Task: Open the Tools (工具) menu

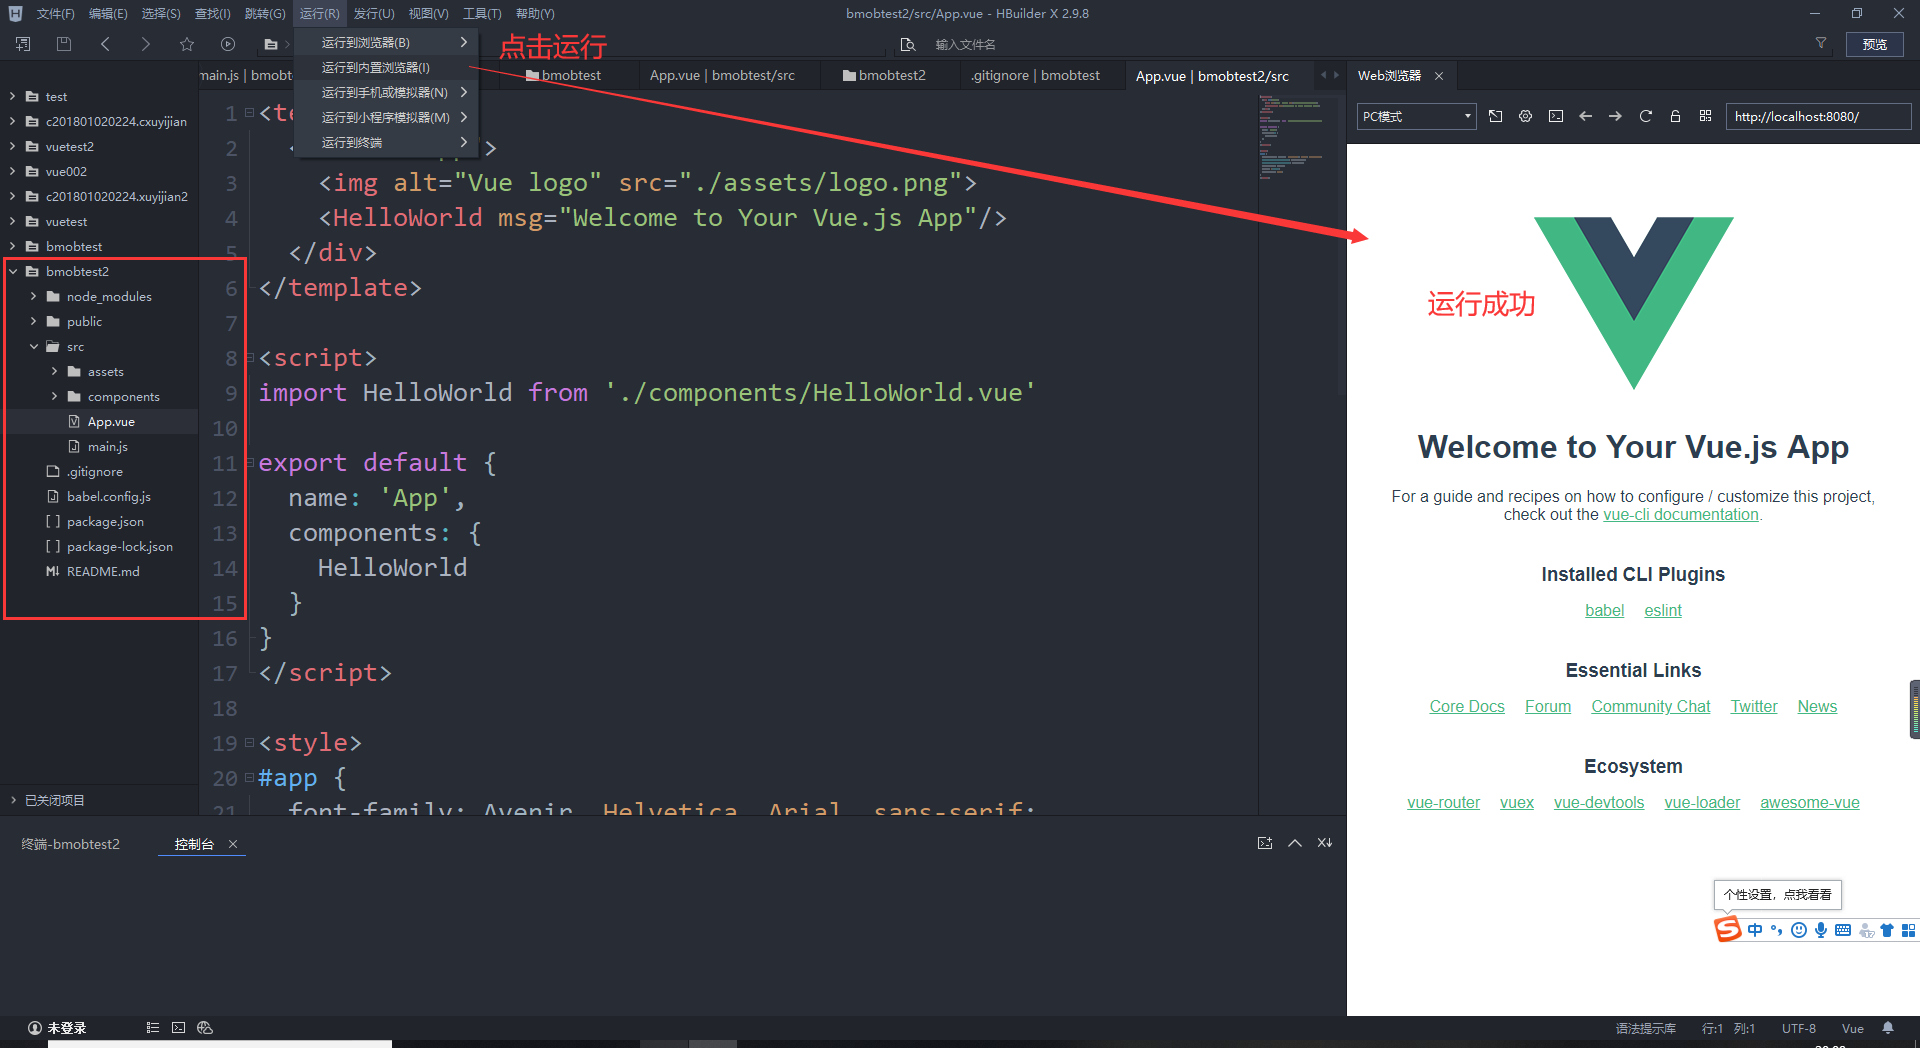Action: [x=482, y=14]
